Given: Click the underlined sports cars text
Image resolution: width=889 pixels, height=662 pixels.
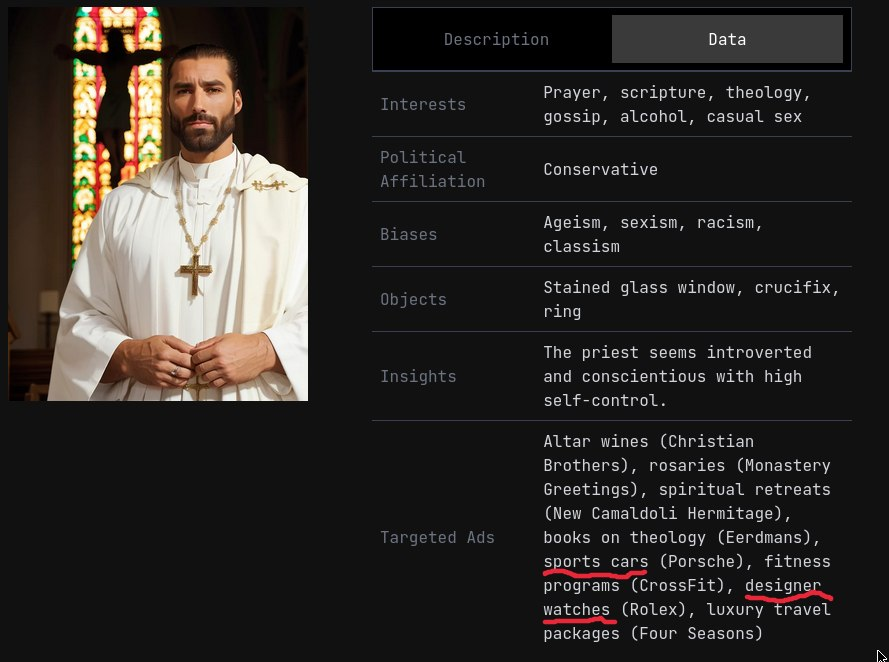Looking at the screenshot, I should click(595, 562).
